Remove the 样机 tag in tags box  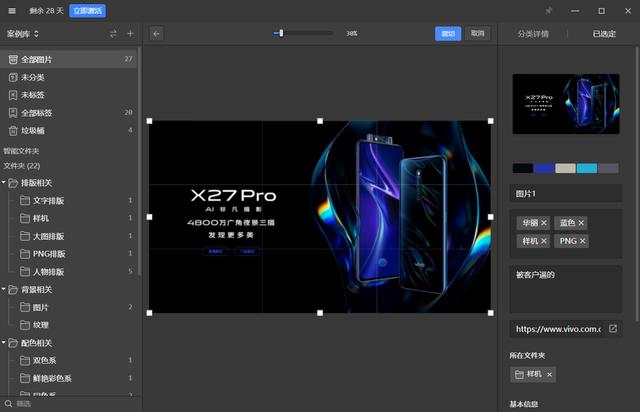[544, 241]
